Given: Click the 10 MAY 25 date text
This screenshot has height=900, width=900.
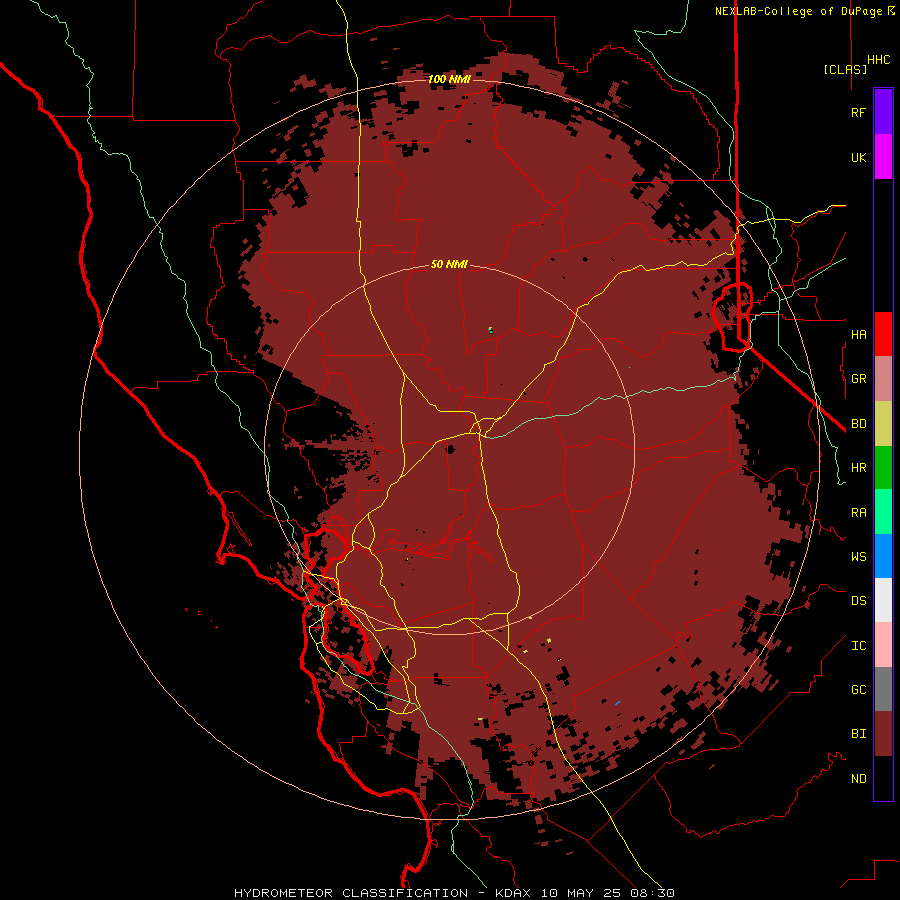Looking at the screenshot, I should click(582, 893).
